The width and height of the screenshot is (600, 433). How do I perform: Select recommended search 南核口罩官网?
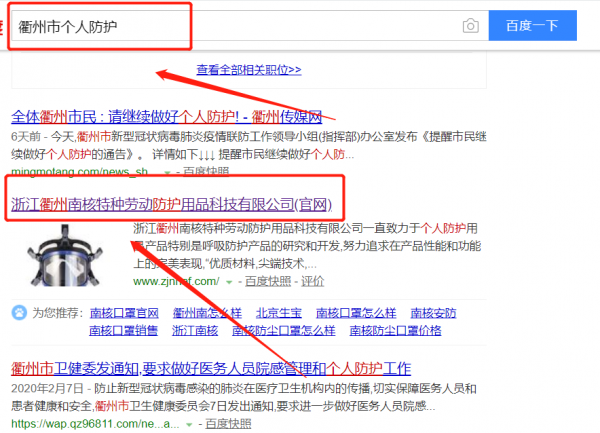[x=123, y=312]
